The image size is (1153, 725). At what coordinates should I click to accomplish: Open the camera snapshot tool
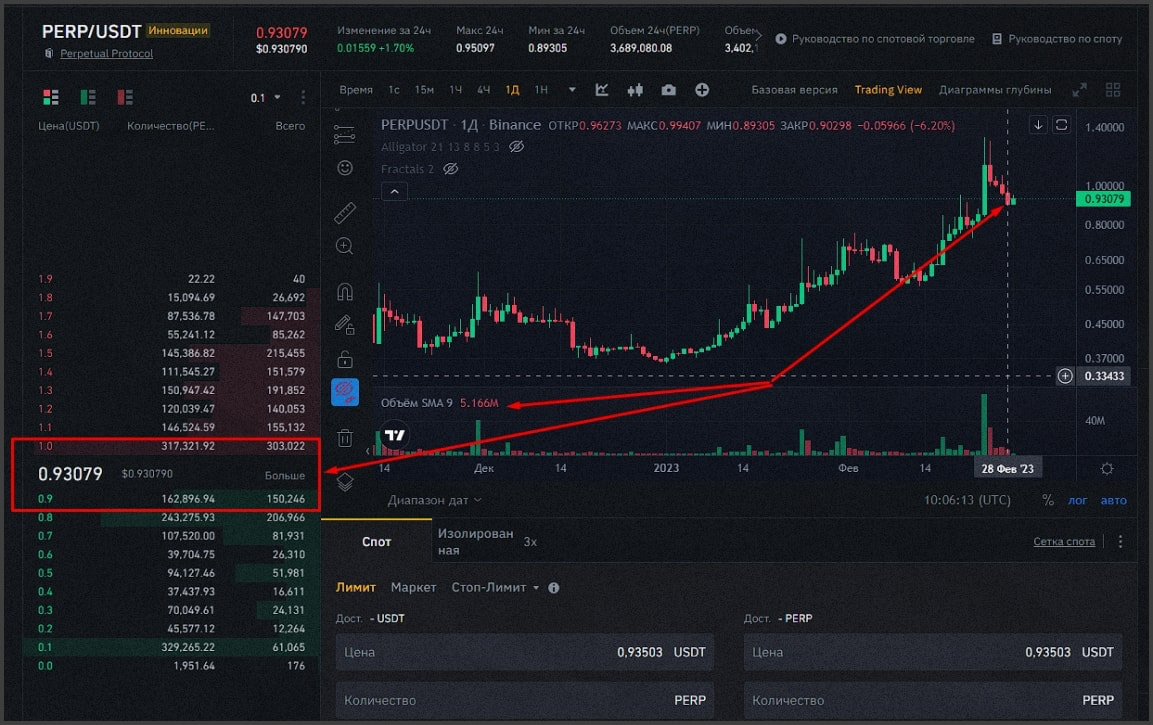(x=668, y=90)
